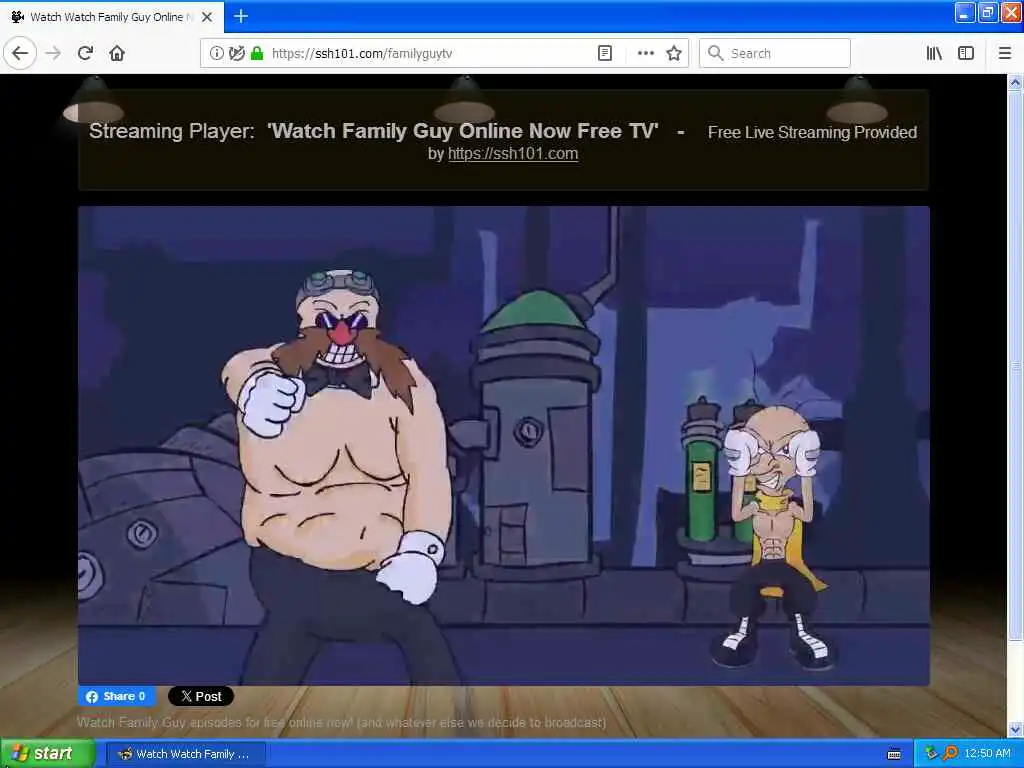Screen dimensions: 1024x768
Task: Reload the current page
Action: pos(85,53)
